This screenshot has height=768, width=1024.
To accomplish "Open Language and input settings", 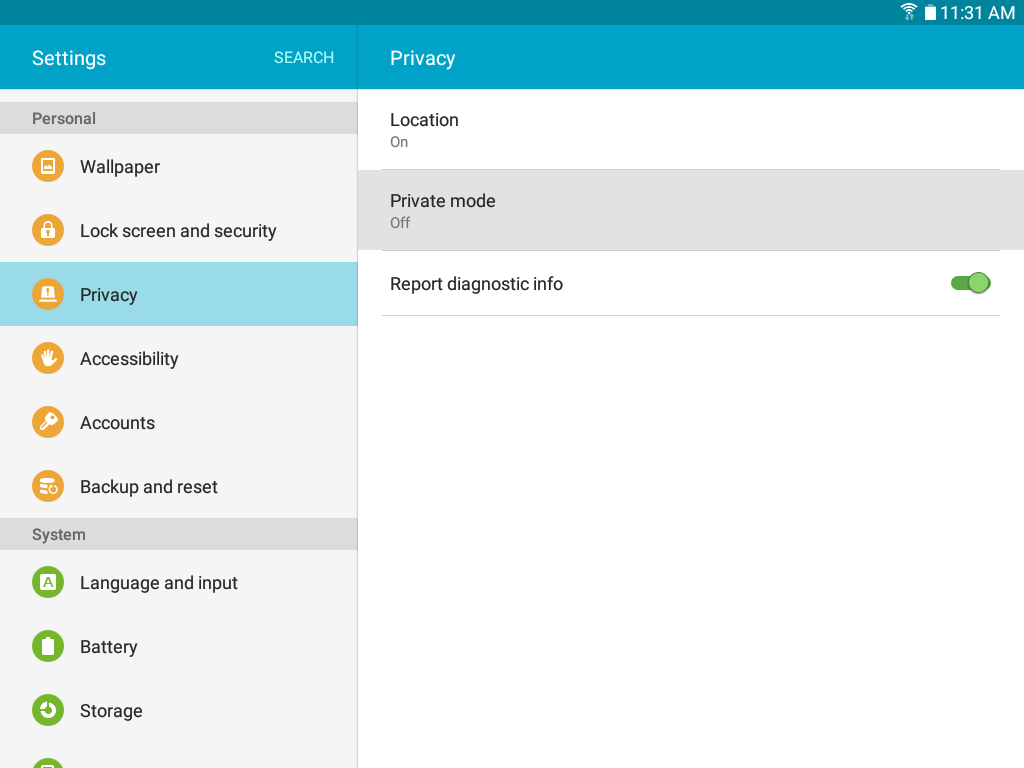I will (x=179, y=583).
